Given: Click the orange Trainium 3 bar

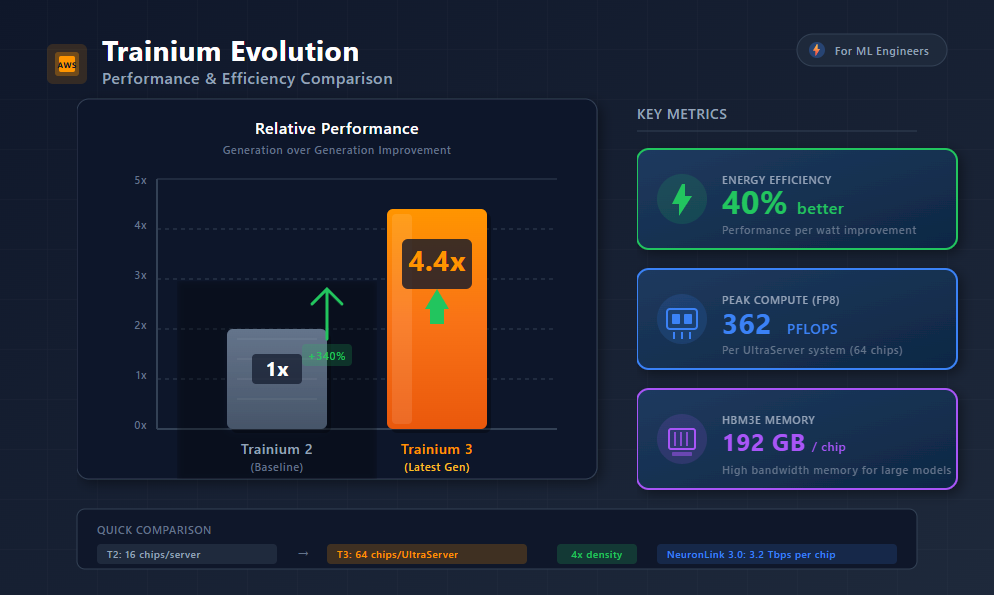Looking at the screenshot, I should (437, 319).
